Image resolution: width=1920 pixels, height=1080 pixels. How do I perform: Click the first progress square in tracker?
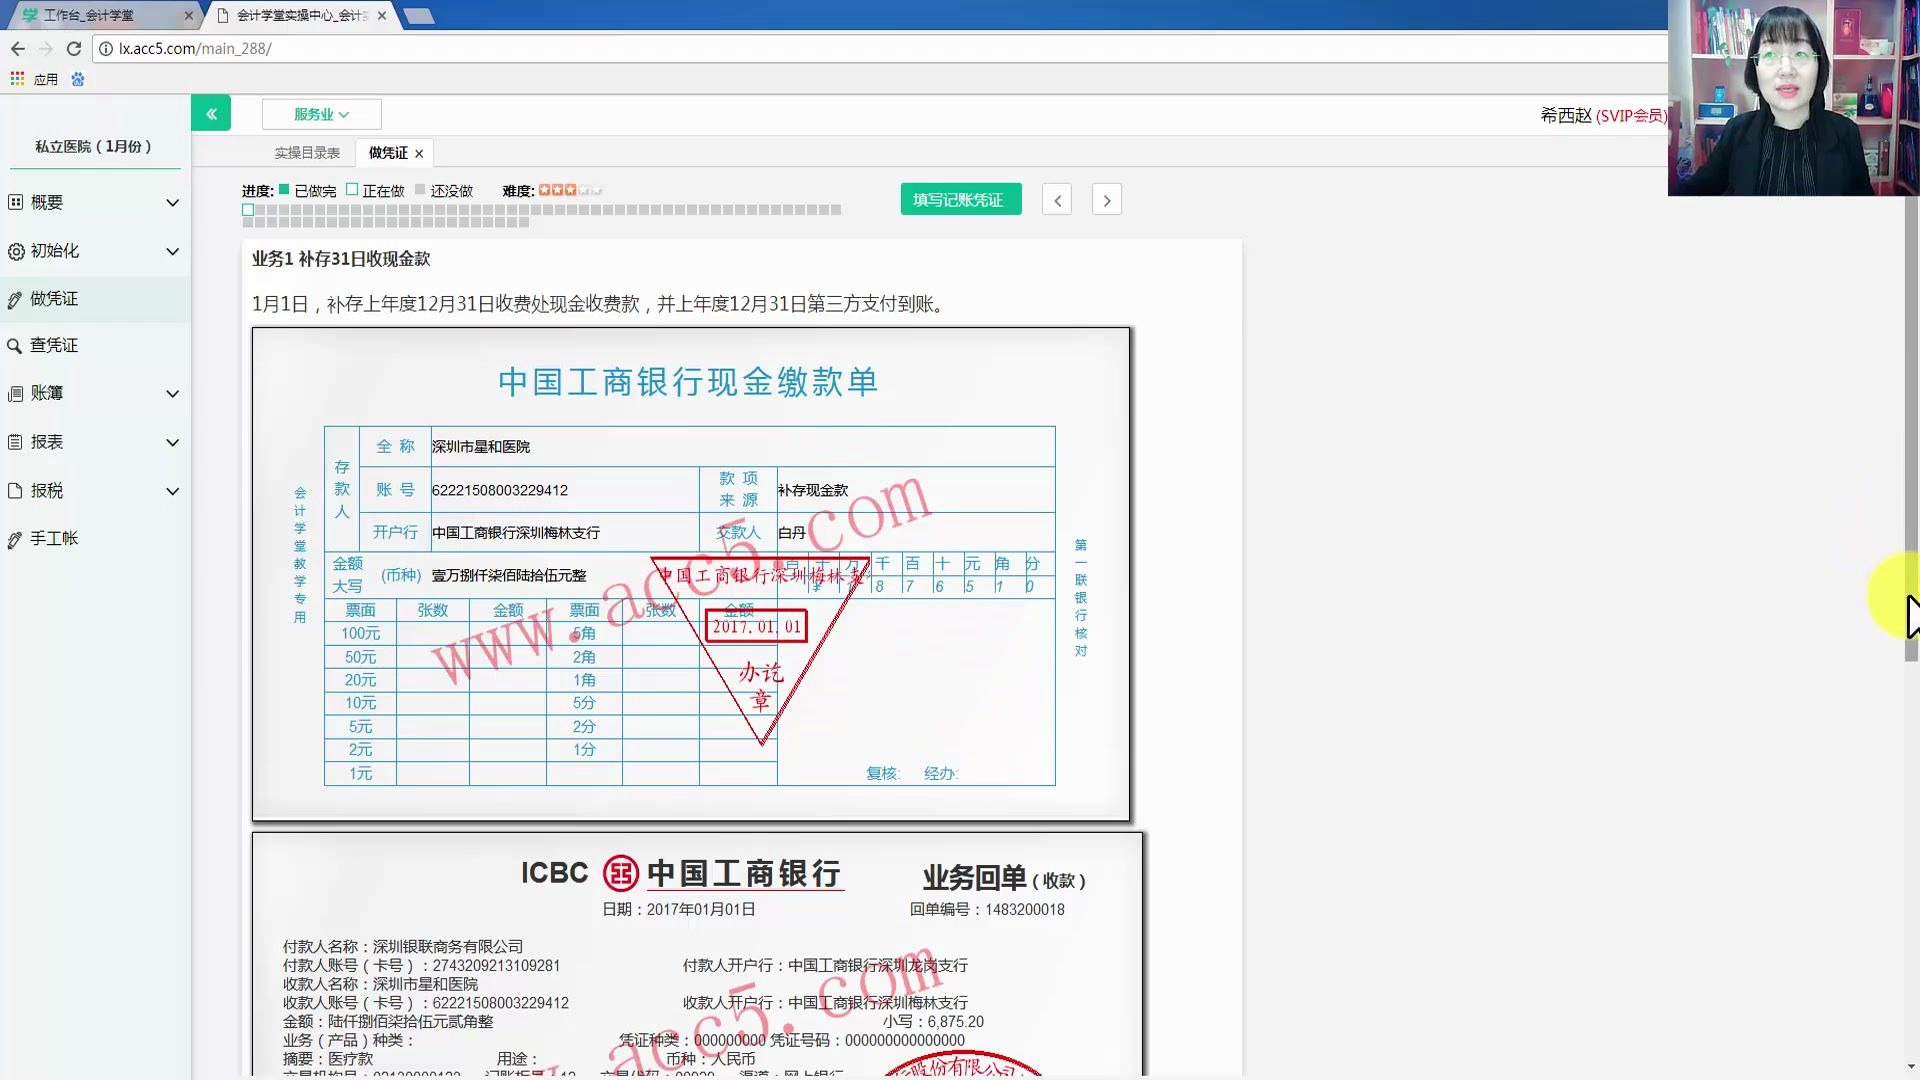tap(248, 210)
